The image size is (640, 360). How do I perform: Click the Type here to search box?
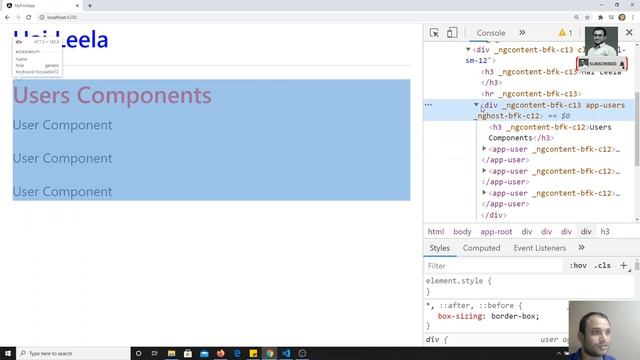(73, 353)
